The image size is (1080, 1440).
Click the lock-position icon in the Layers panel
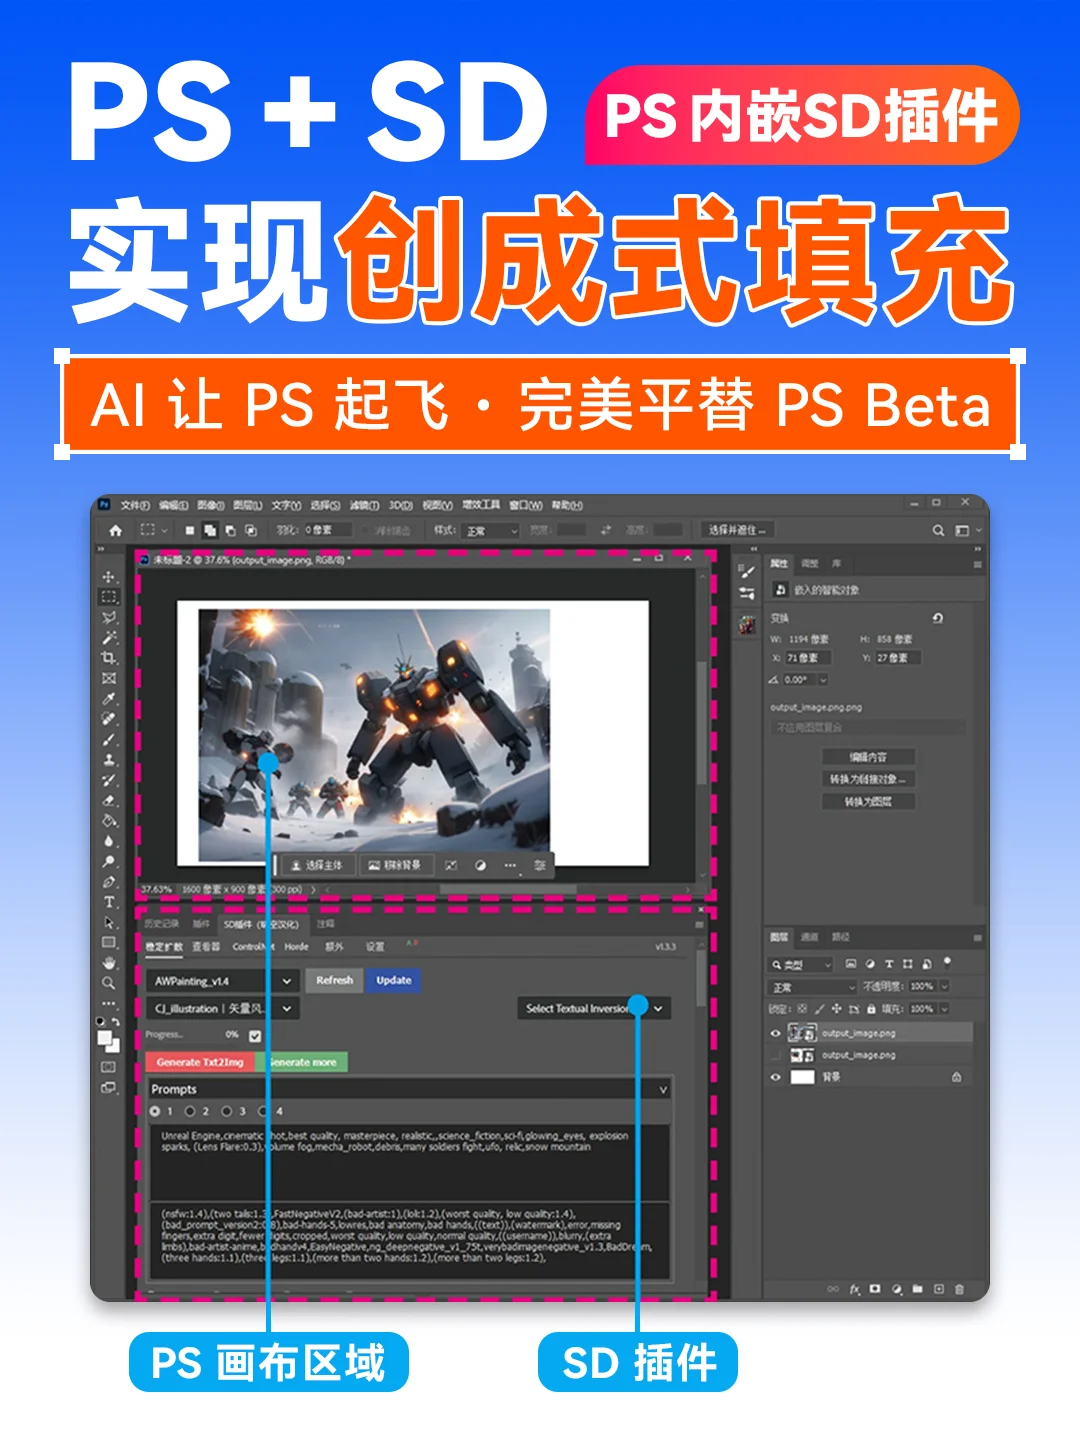pyautogui.click(x=837, y=1009)
